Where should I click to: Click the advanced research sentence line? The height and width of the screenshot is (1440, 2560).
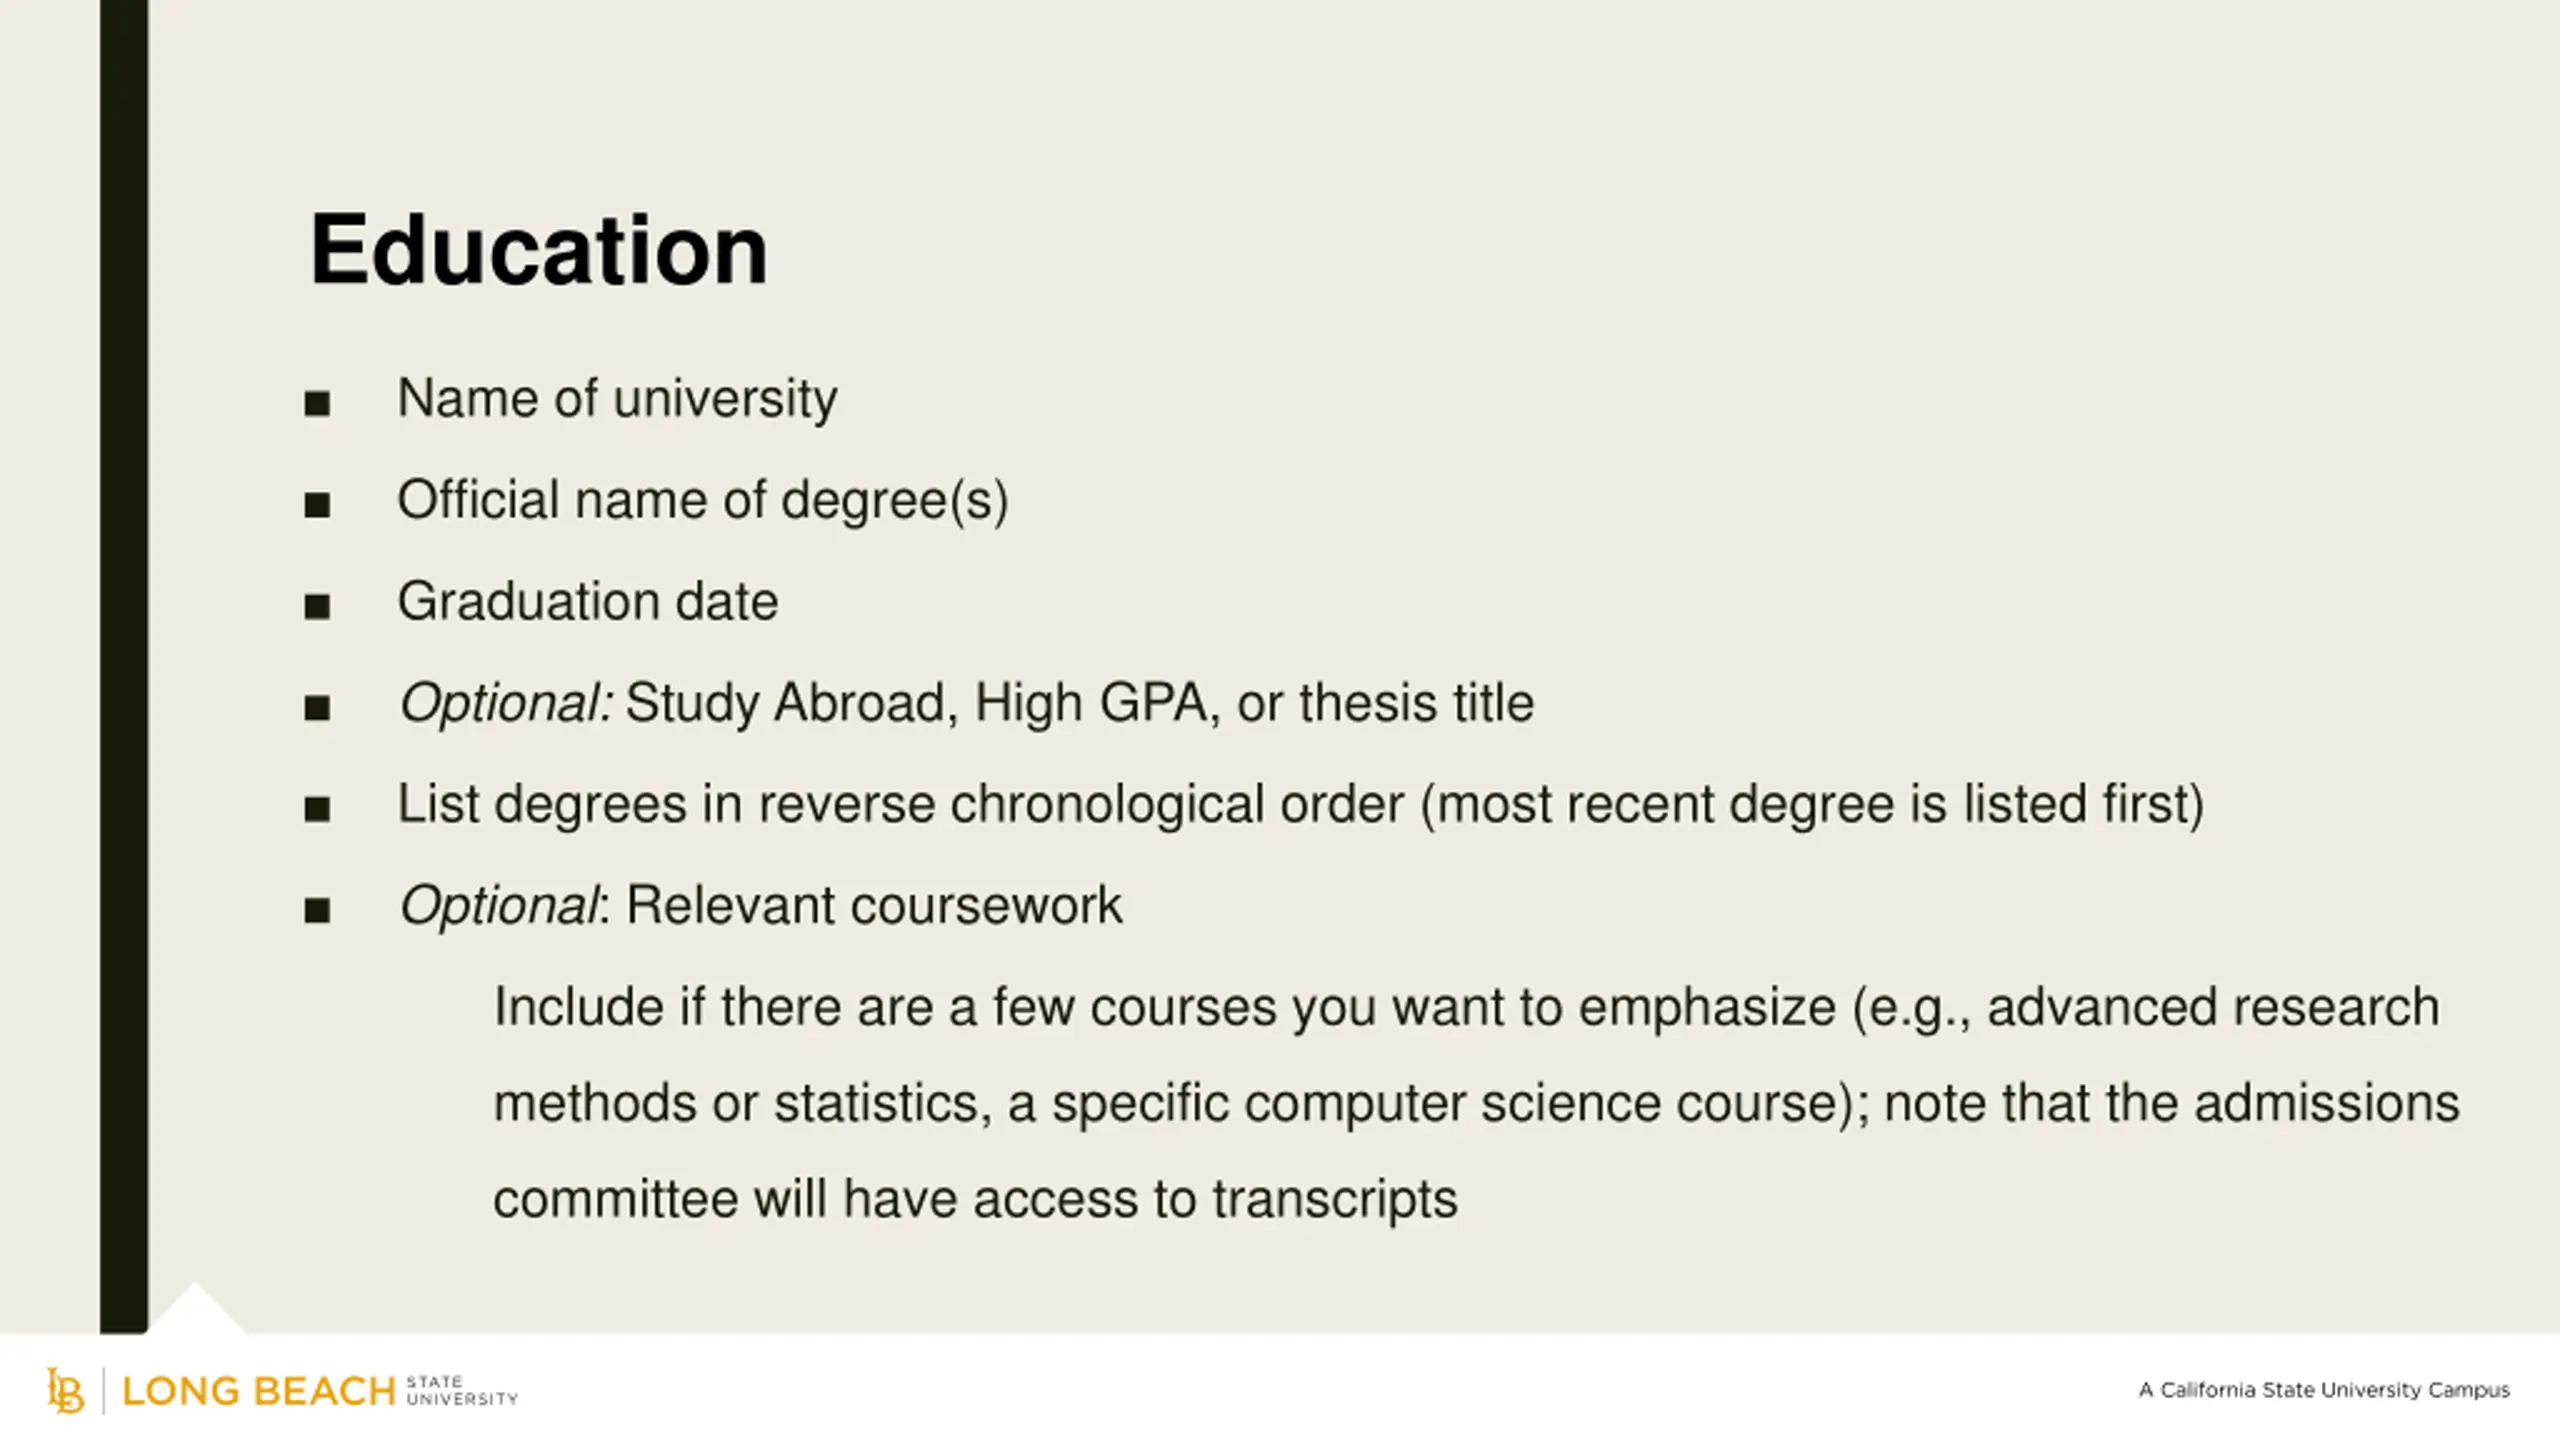pos(1466,1008)
